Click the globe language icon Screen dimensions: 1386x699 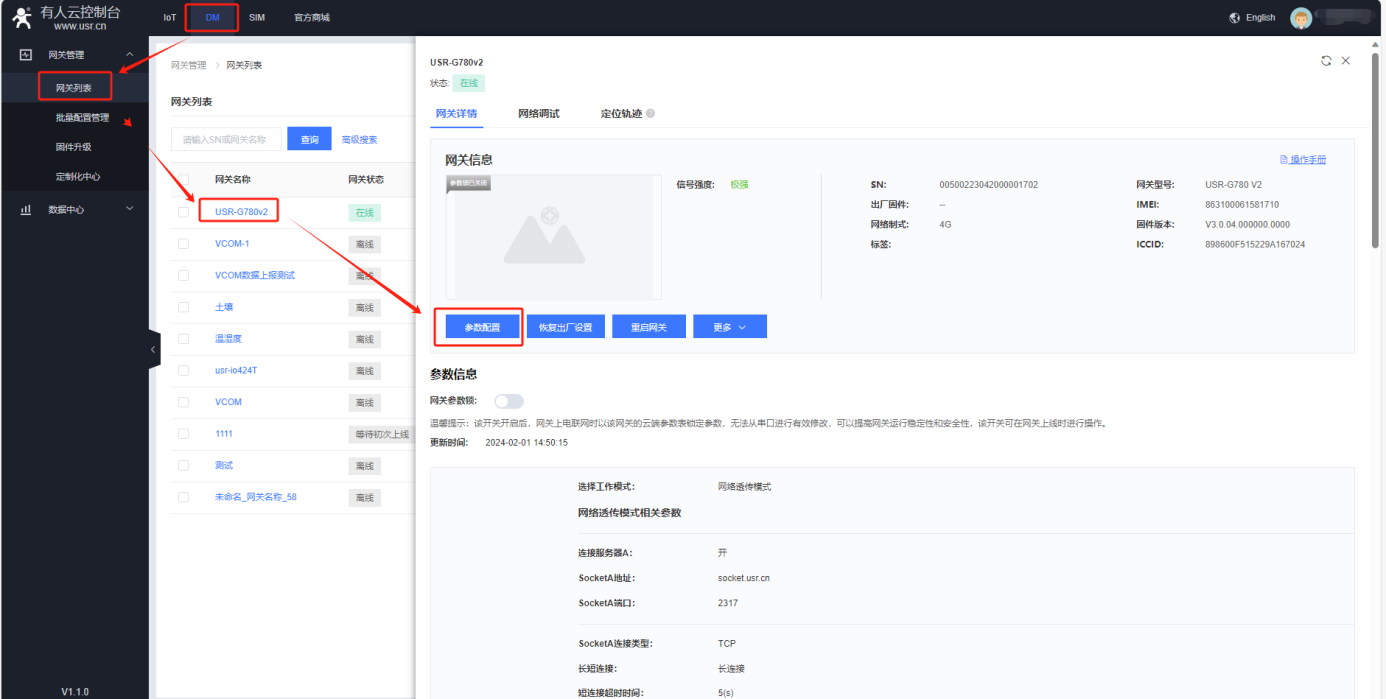coord(1235,18)
